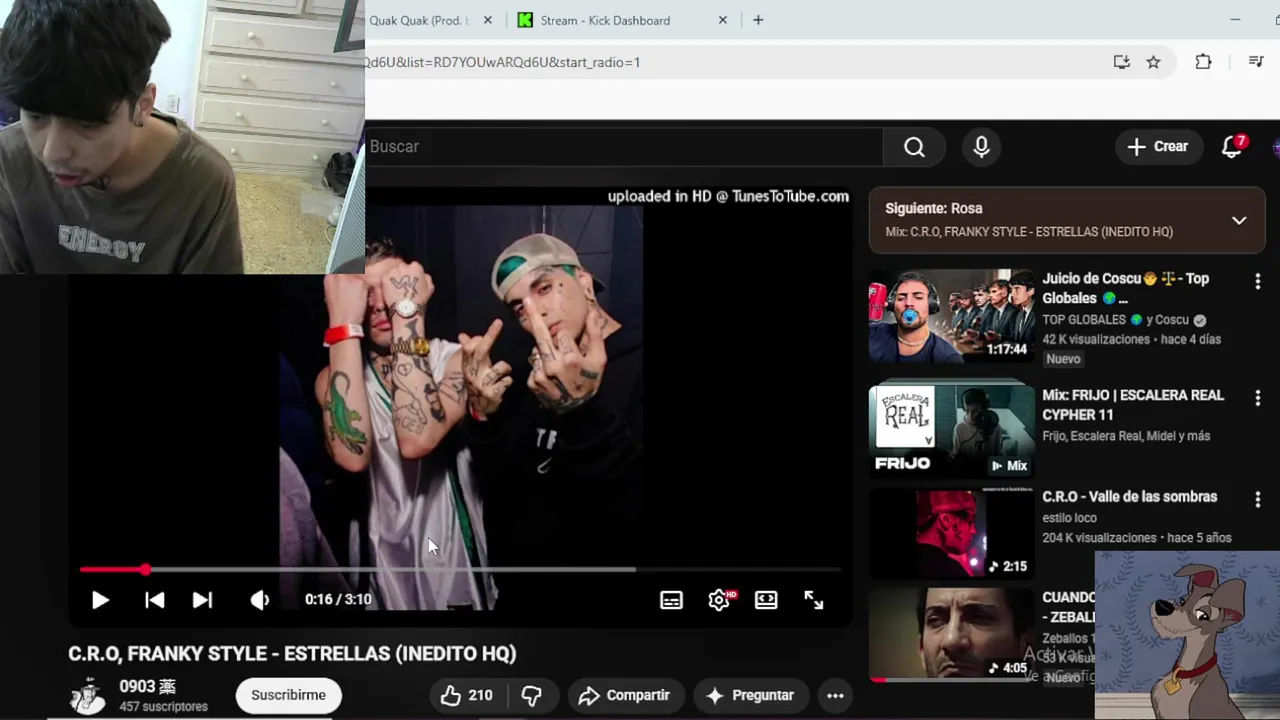This screenshot has width=1280, height=720.
Task: Open options for Valle de las sombras
Action: [x=1258, y=499]
